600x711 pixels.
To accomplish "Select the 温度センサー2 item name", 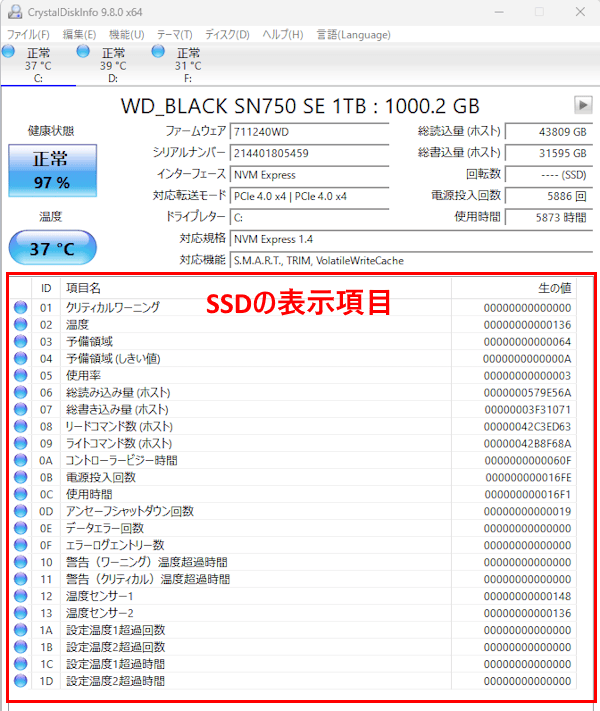I will point(100,613).
